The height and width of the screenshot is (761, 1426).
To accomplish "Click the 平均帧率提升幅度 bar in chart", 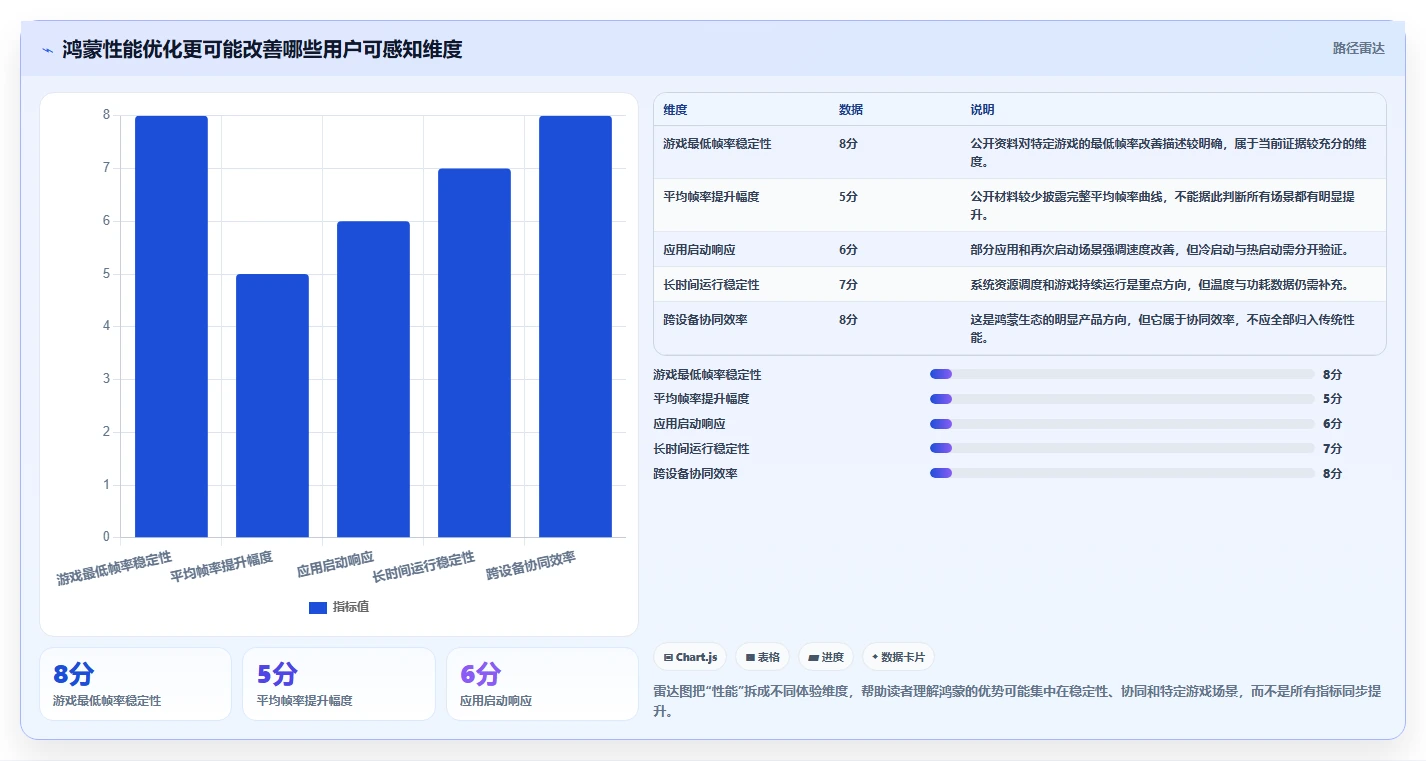I will (x=272, y=405).
